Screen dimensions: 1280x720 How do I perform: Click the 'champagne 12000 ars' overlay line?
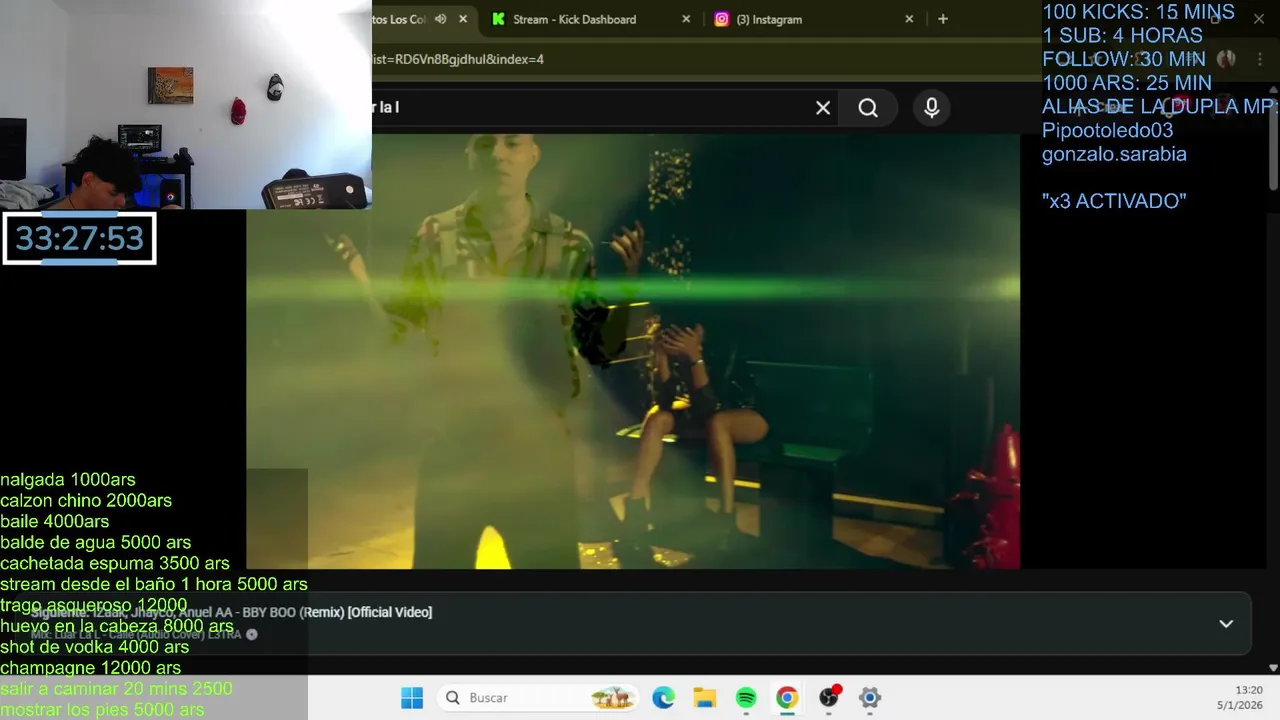click(91, 668)
